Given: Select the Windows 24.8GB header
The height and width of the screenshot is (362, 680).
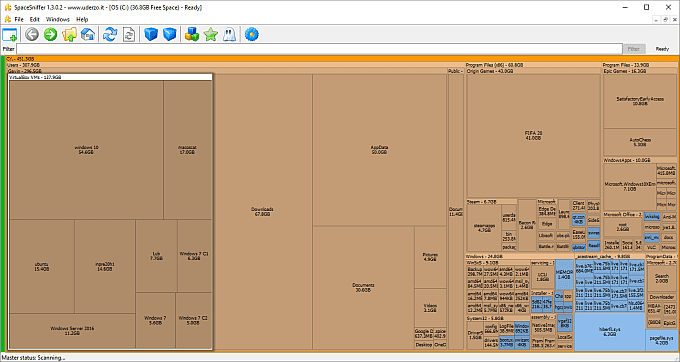Looking at the screenshot, I should tap(520, 256).
